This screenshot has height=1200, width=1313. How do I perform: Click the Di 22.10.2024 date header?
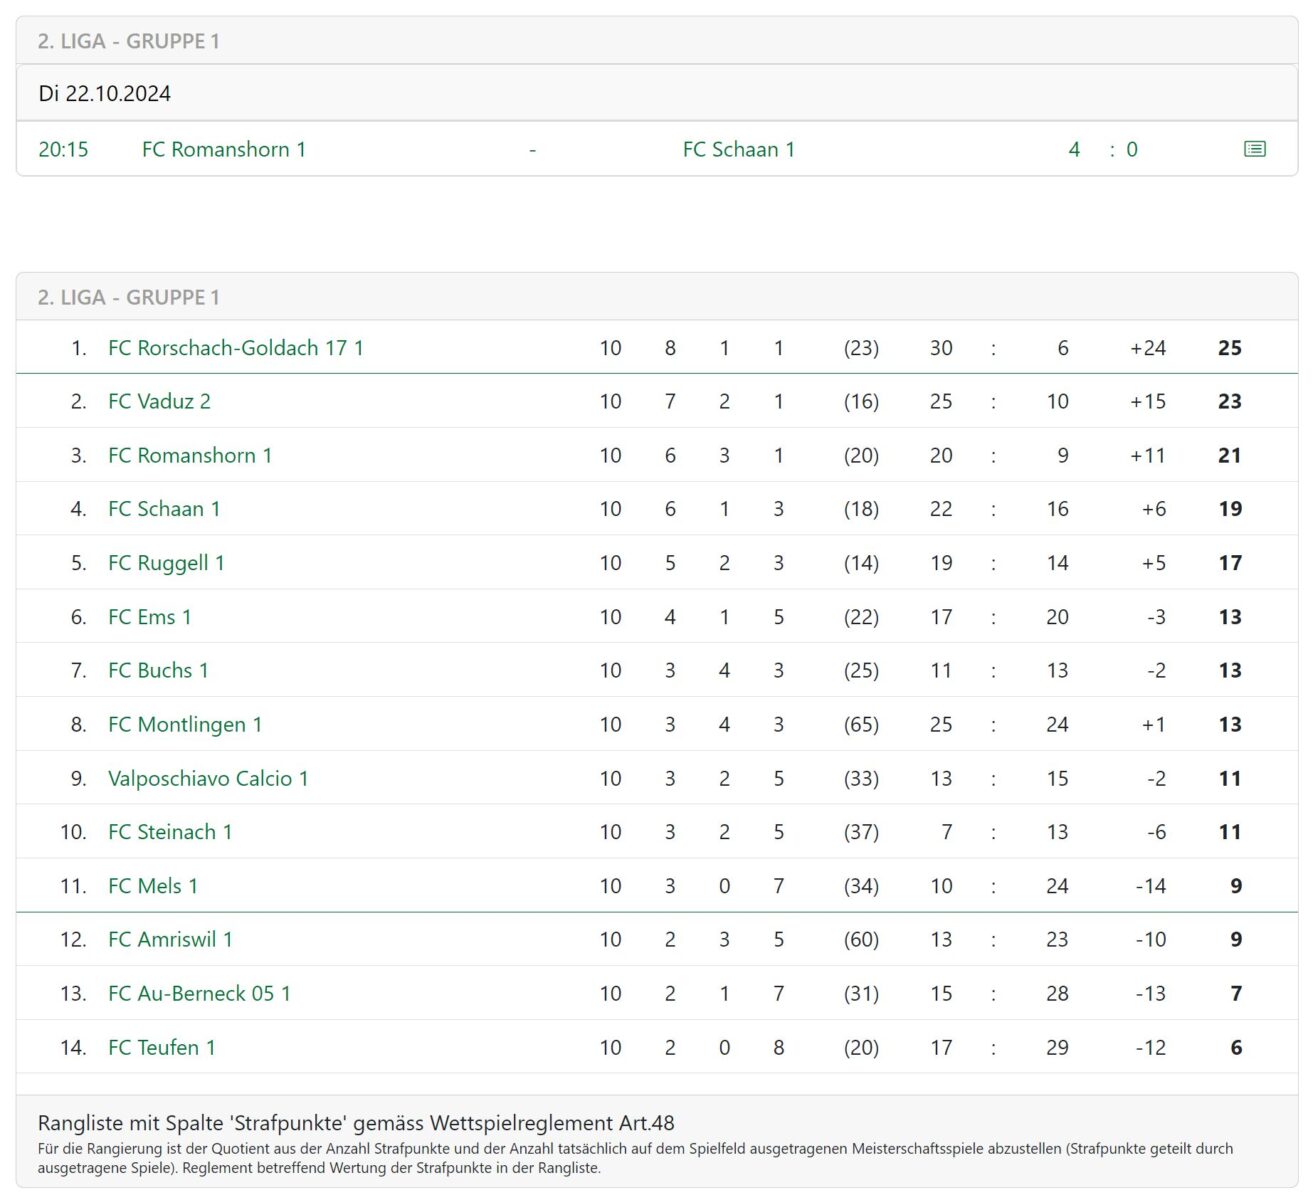[105, 93]
